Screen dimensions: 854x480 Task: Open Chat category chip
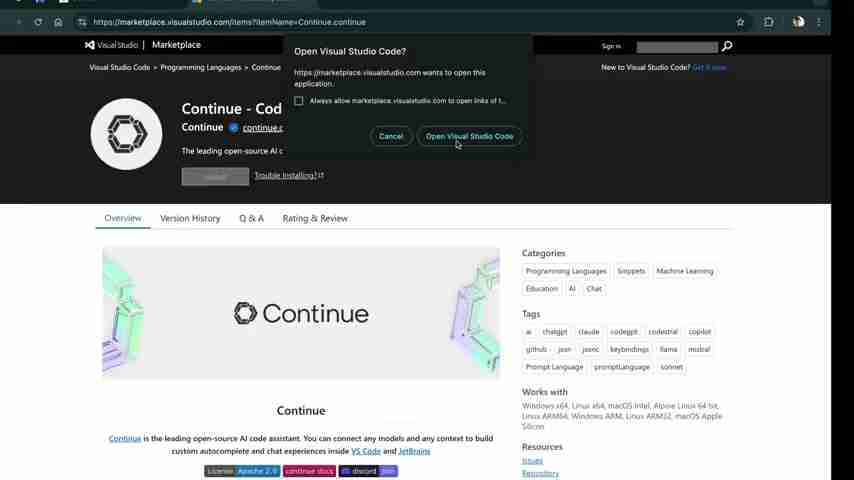point(594,289)
